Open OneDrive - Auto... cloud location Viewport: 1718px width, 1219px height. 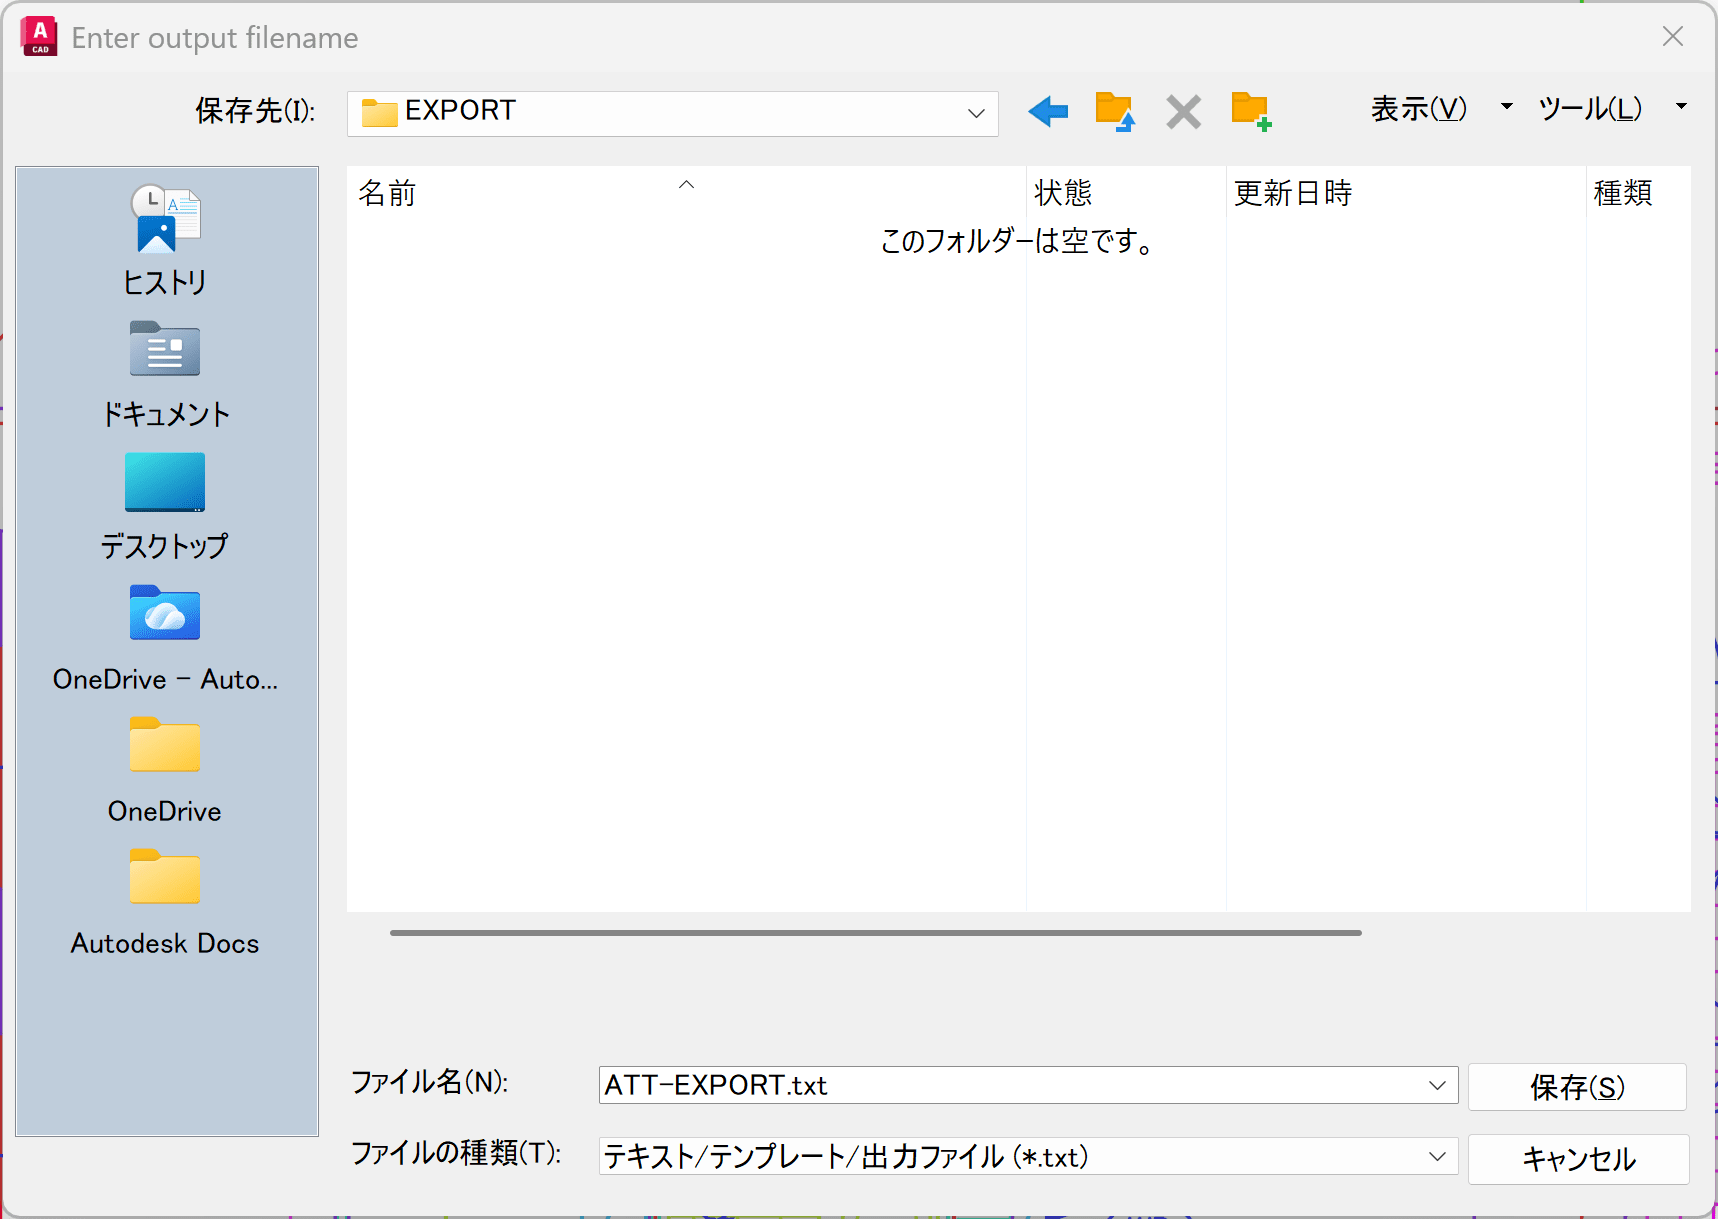tap(165, 637)
